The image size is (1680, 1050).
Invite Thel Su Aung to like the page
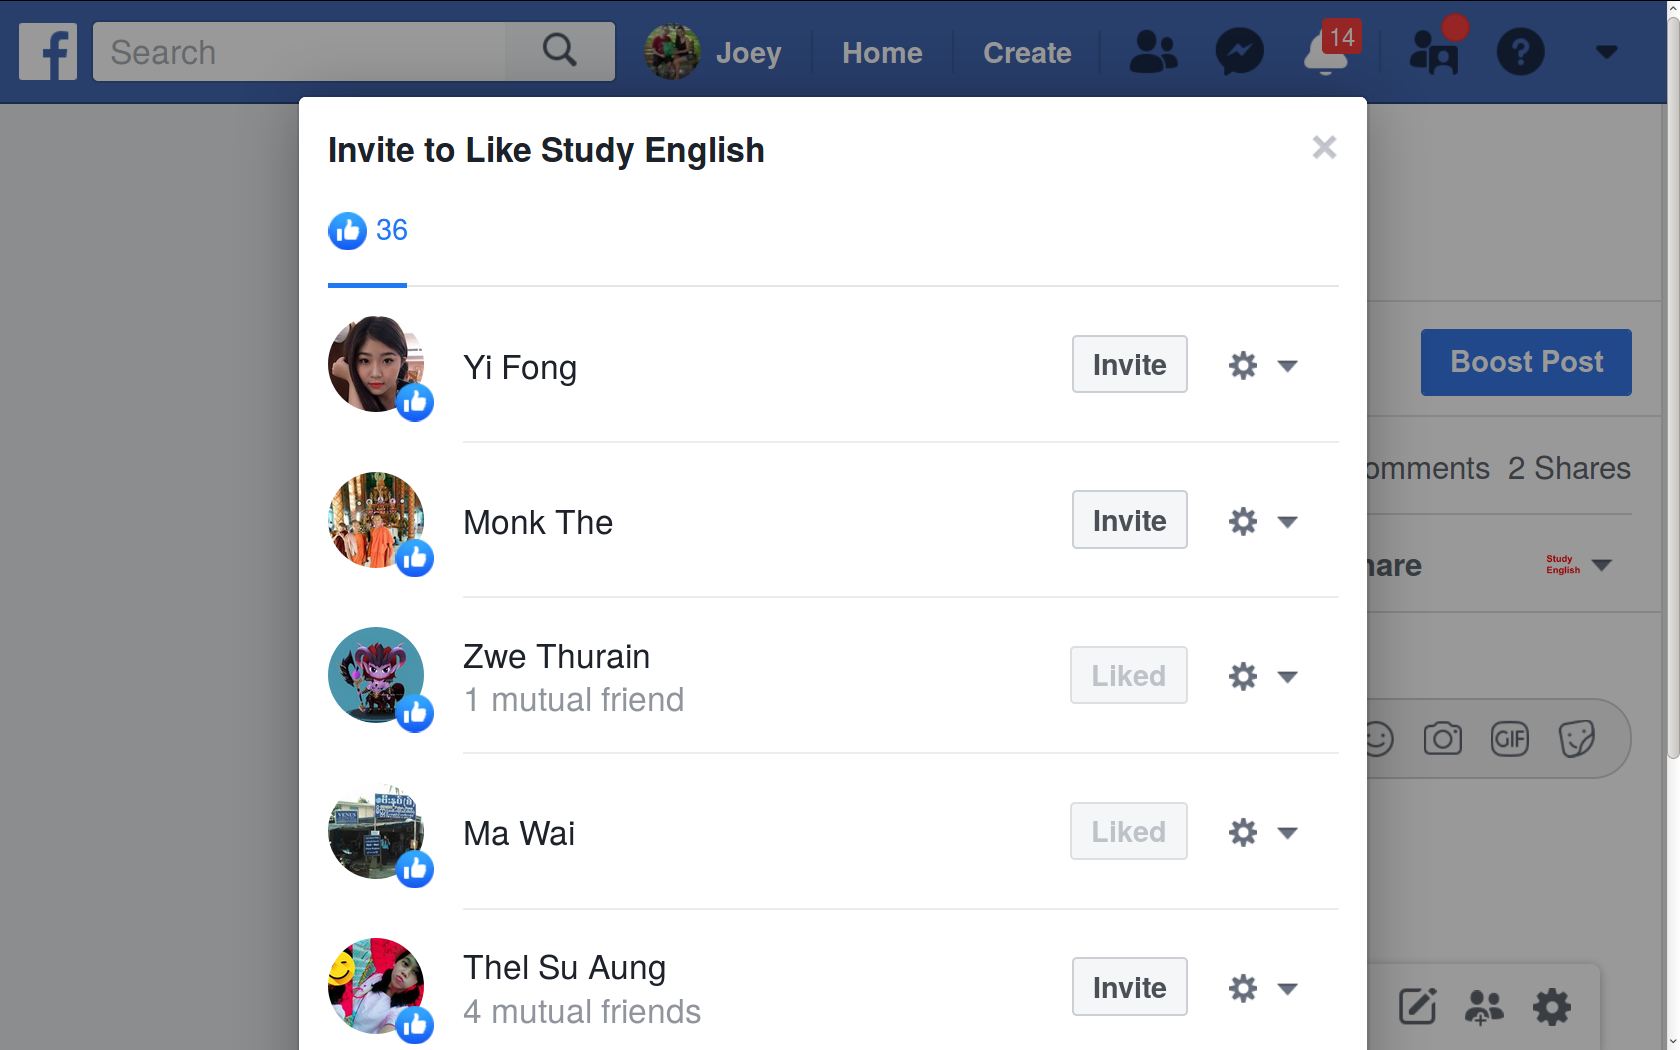(x=1129, y=986)
